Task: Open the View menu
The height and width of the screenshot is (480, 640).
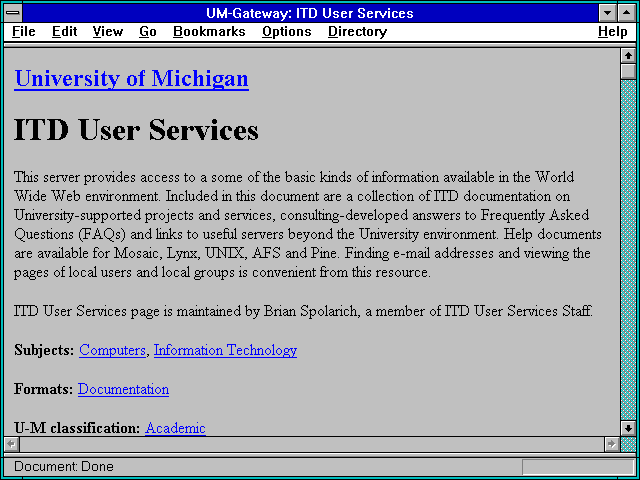Action: 108,32
